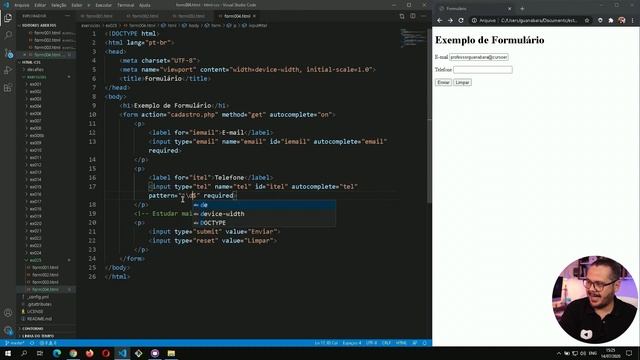The width and height of the screenshot is (640, 360).
Task: Open the Windows Start menu
Action: tap(8, 353)
